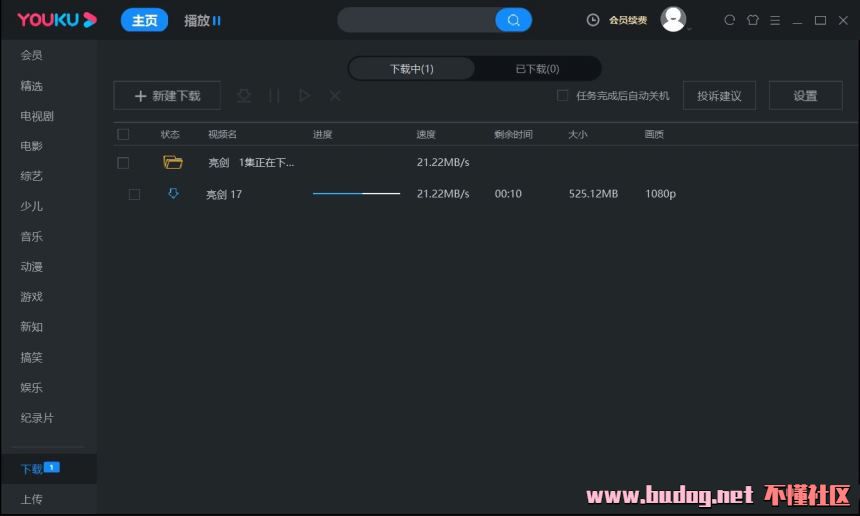
Task: Open 下载 download section in sidebar
Action: pyautogui.click(x=31, y=469)
